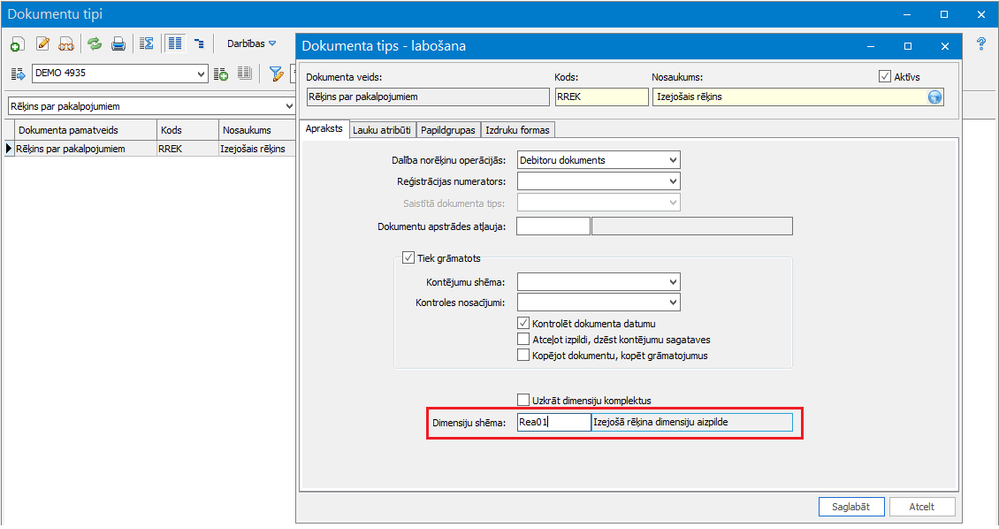Click the Izejošais rēķins cell in the list

[x=257, y=149]
